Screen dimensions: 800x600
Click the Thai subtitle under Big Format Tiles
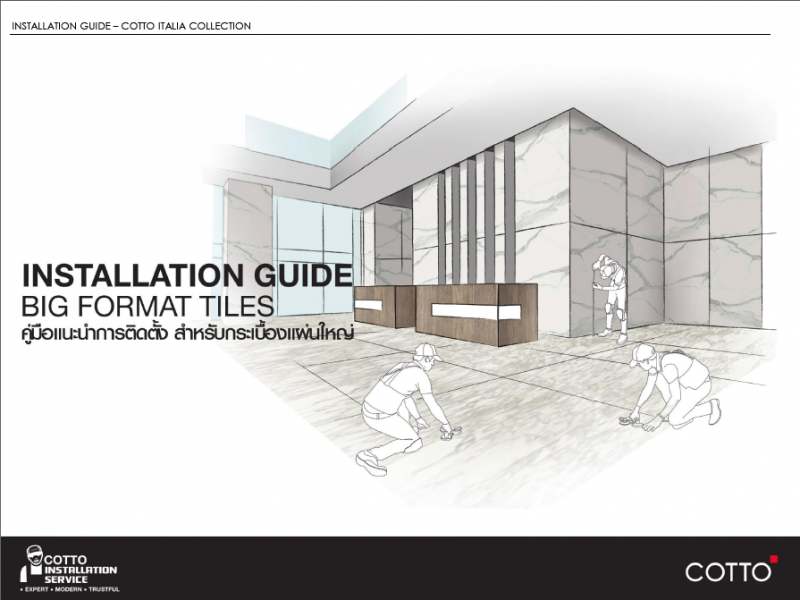point(188,333)
